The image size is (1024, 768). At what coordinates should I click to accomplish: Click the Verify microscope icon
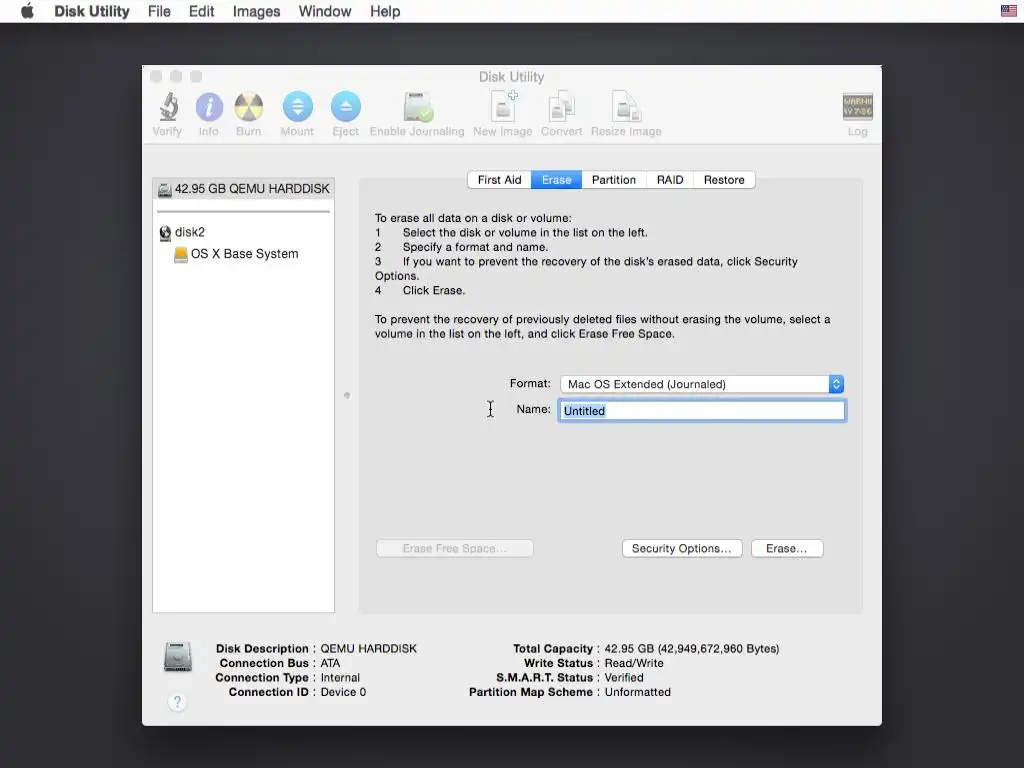tap(168, 107)
